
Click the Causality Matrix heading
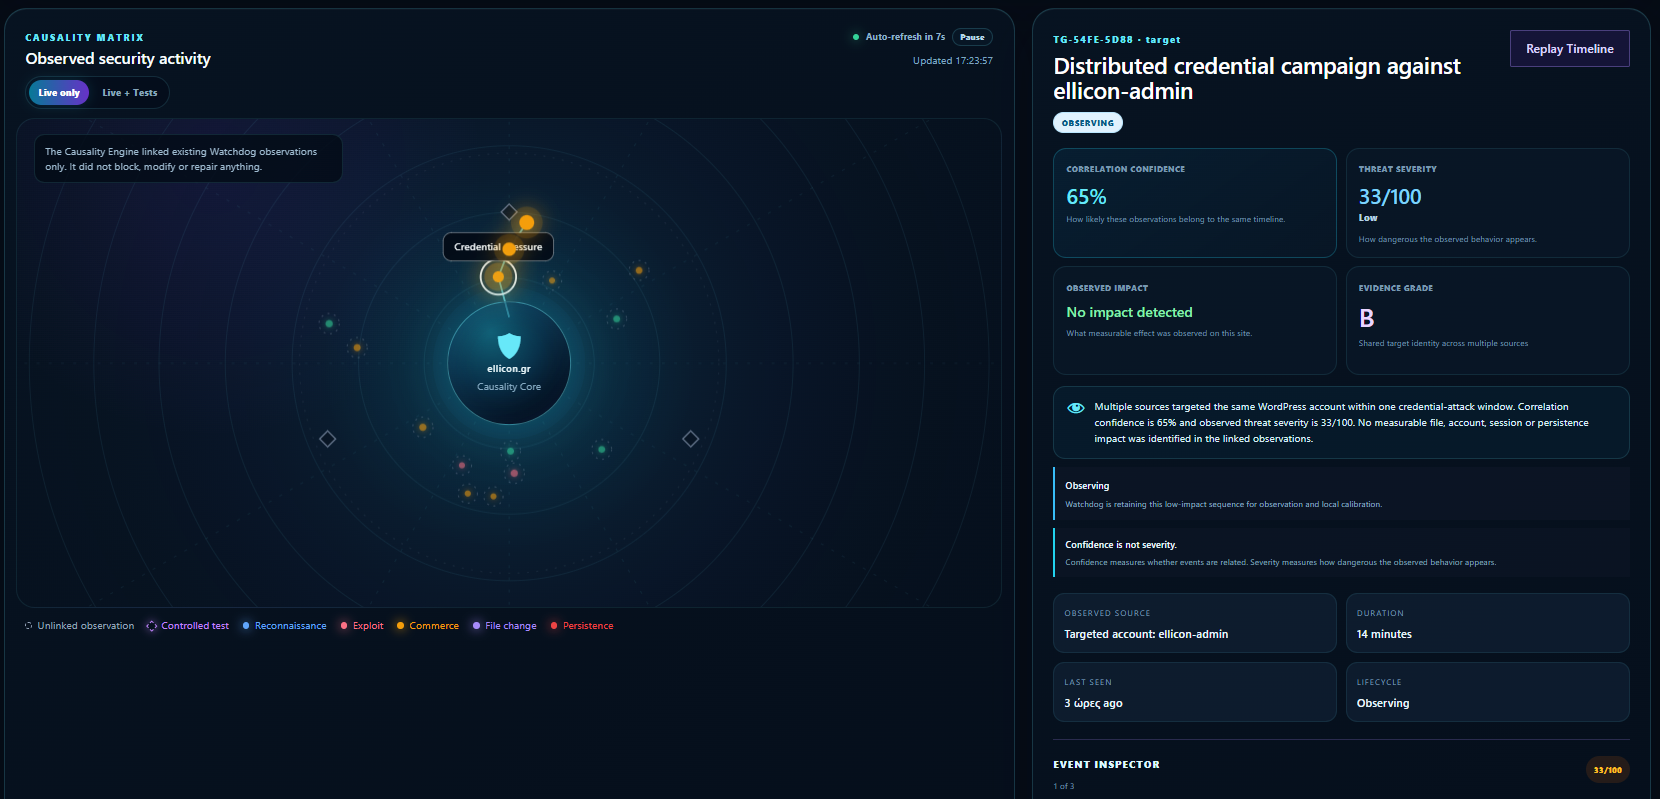[x=85, y=38]
